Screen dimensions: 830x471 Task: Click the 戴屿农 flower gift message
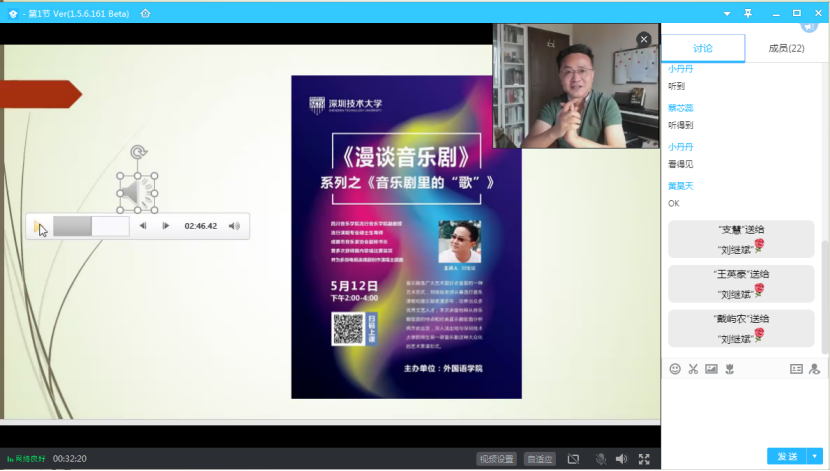click(x=741, y=328)
